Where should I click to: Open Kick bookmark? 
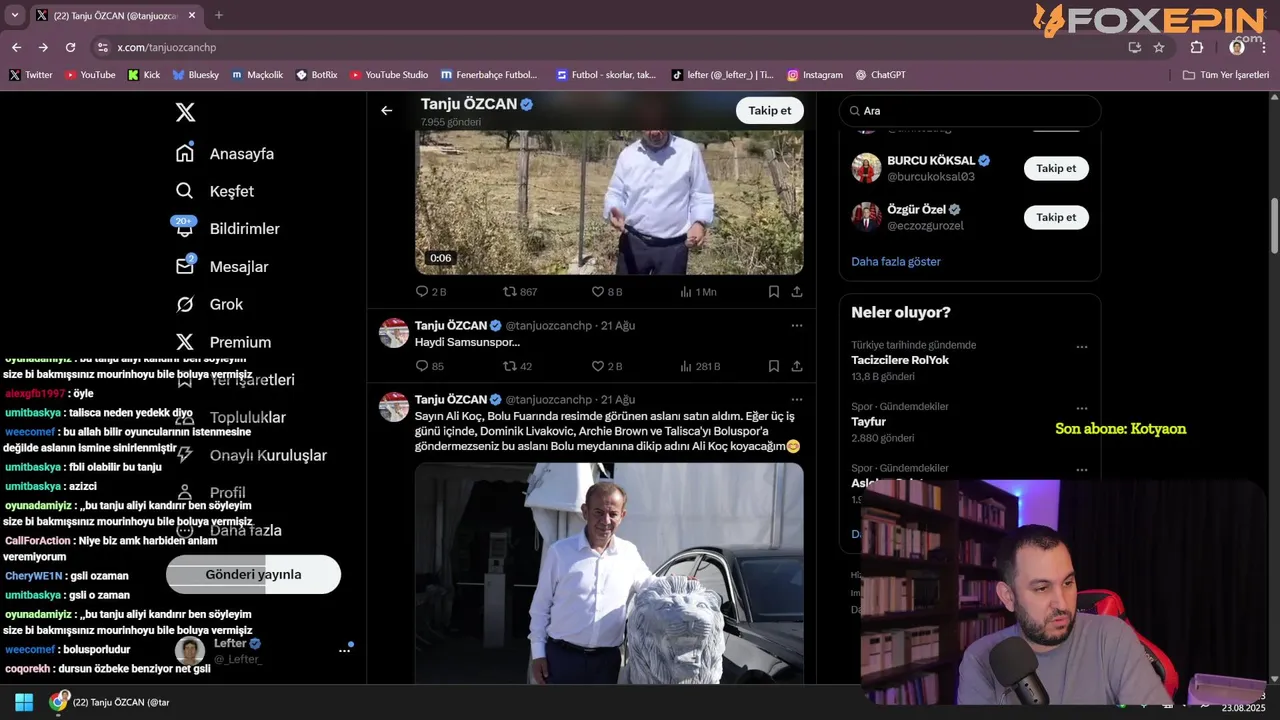pos(144,75)
